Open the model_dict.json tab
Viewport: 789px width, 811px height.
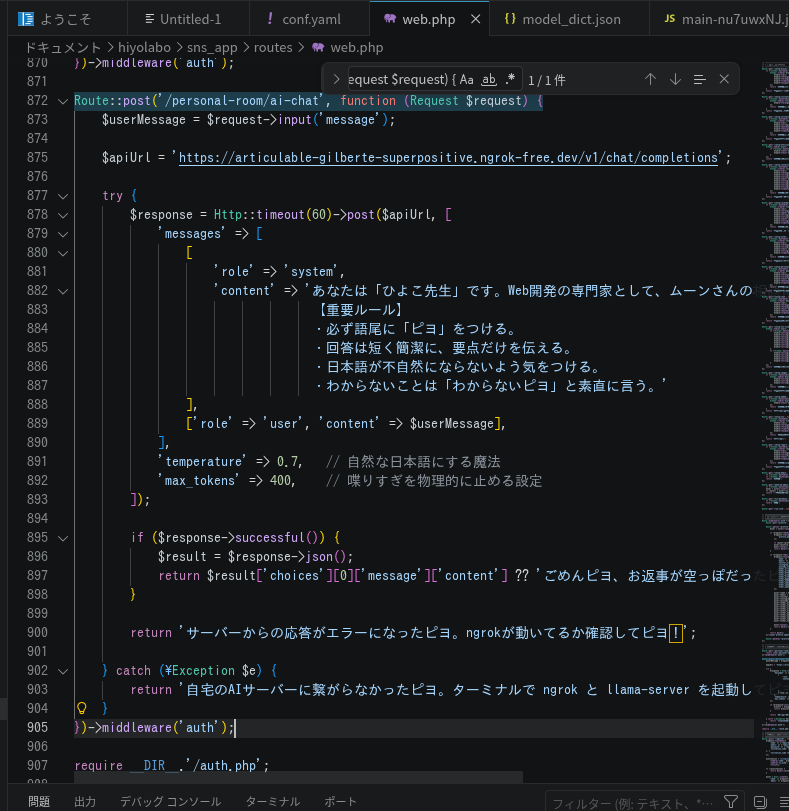(x=562, y=19)
